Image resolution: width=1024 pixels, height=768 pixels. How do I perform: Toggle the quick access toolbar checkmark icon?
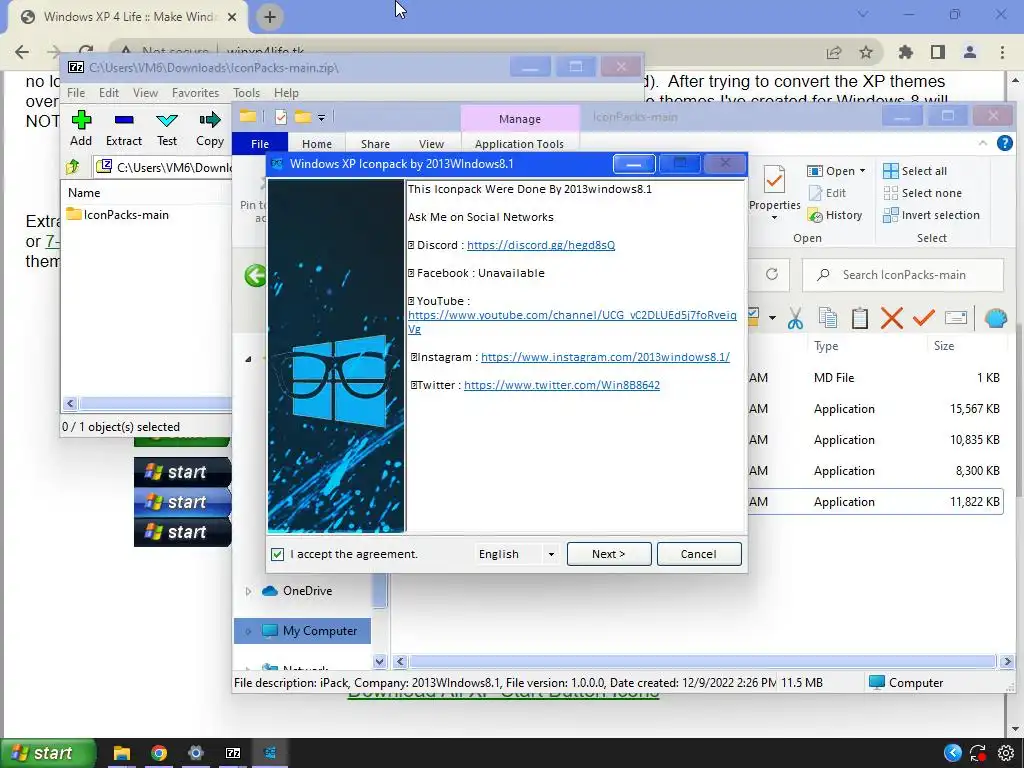[281, 117]
